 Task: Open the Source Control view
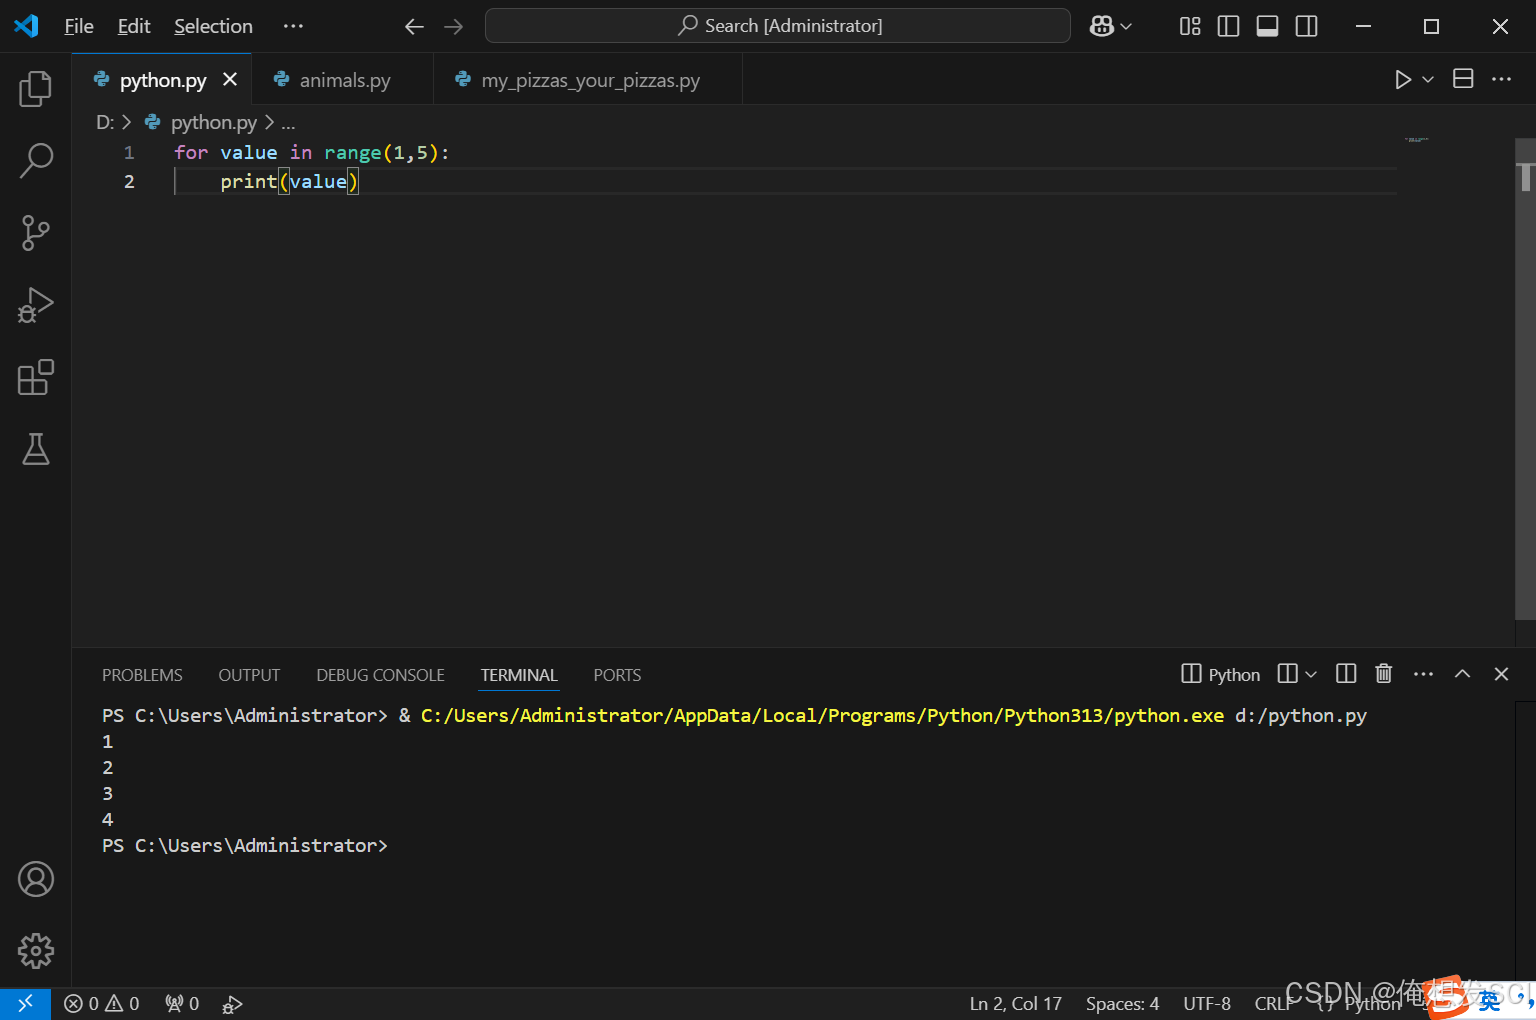pyautogui.click(x=36, y=233)
